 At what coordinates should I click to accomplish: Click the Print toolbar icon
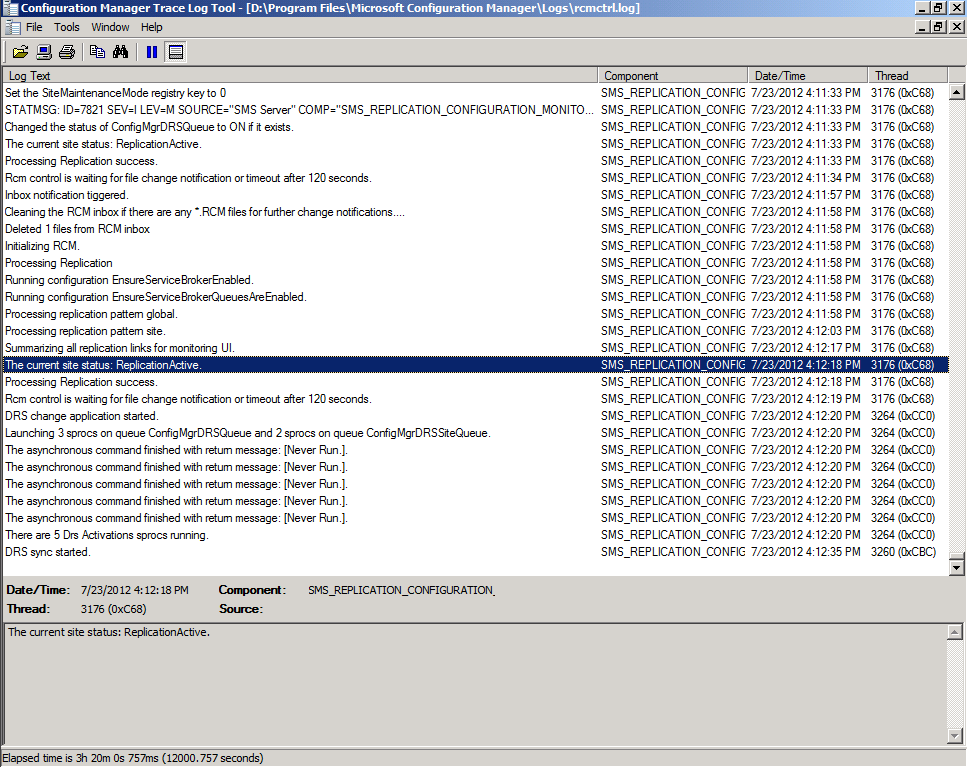(67, 52)
